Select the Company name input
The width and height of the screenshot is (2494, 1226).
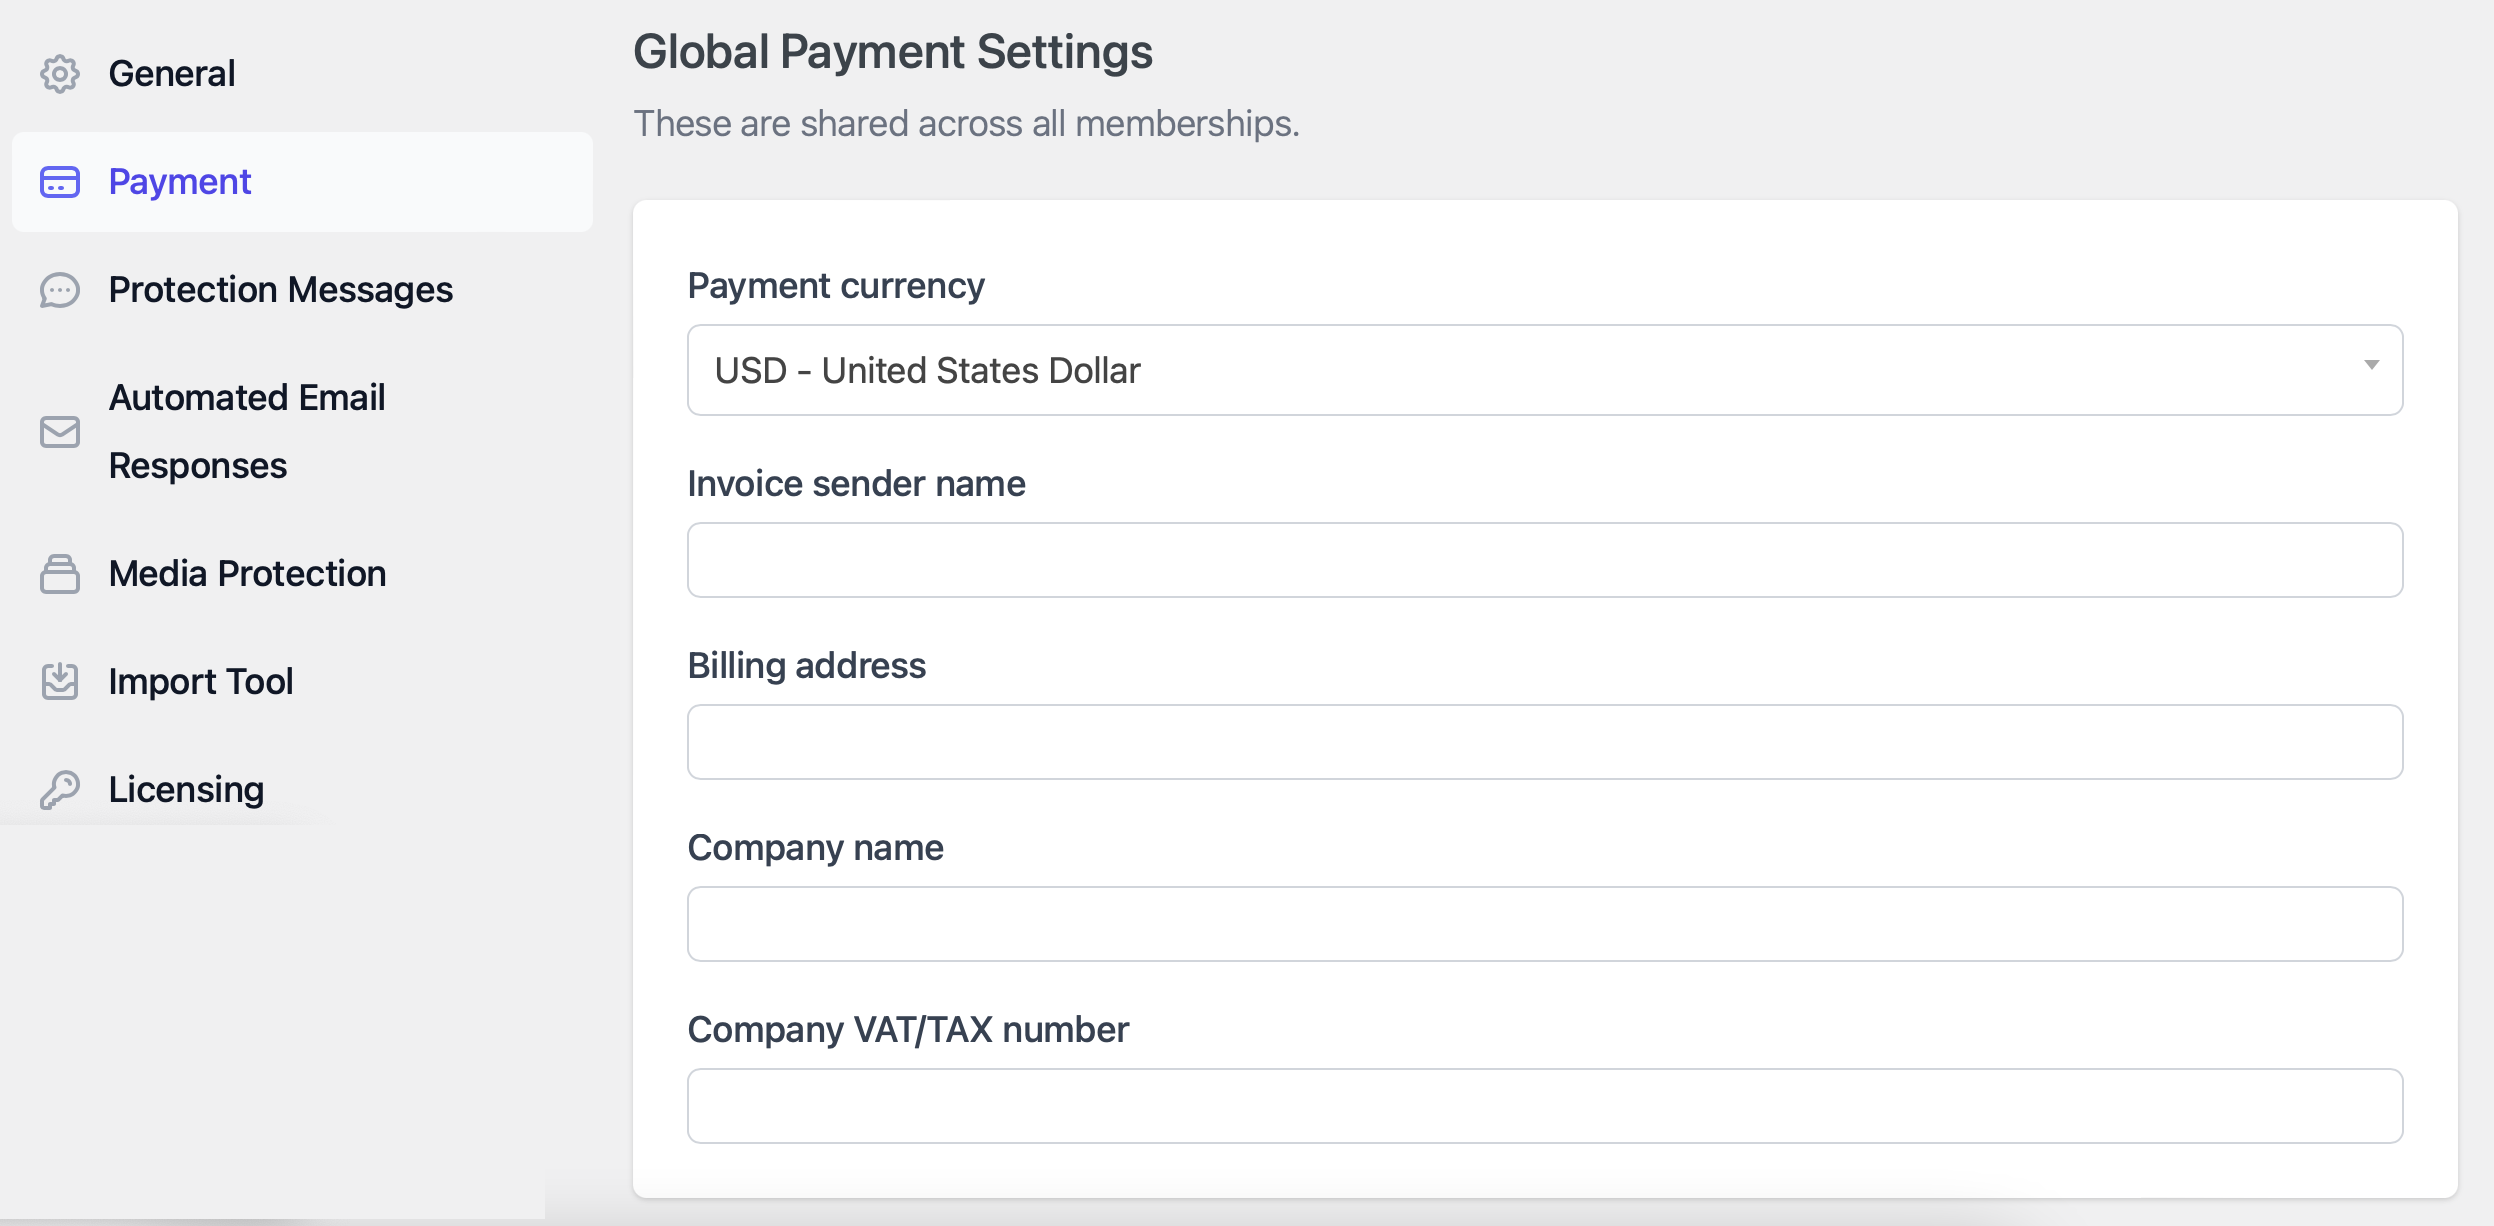coord(1545,924)
